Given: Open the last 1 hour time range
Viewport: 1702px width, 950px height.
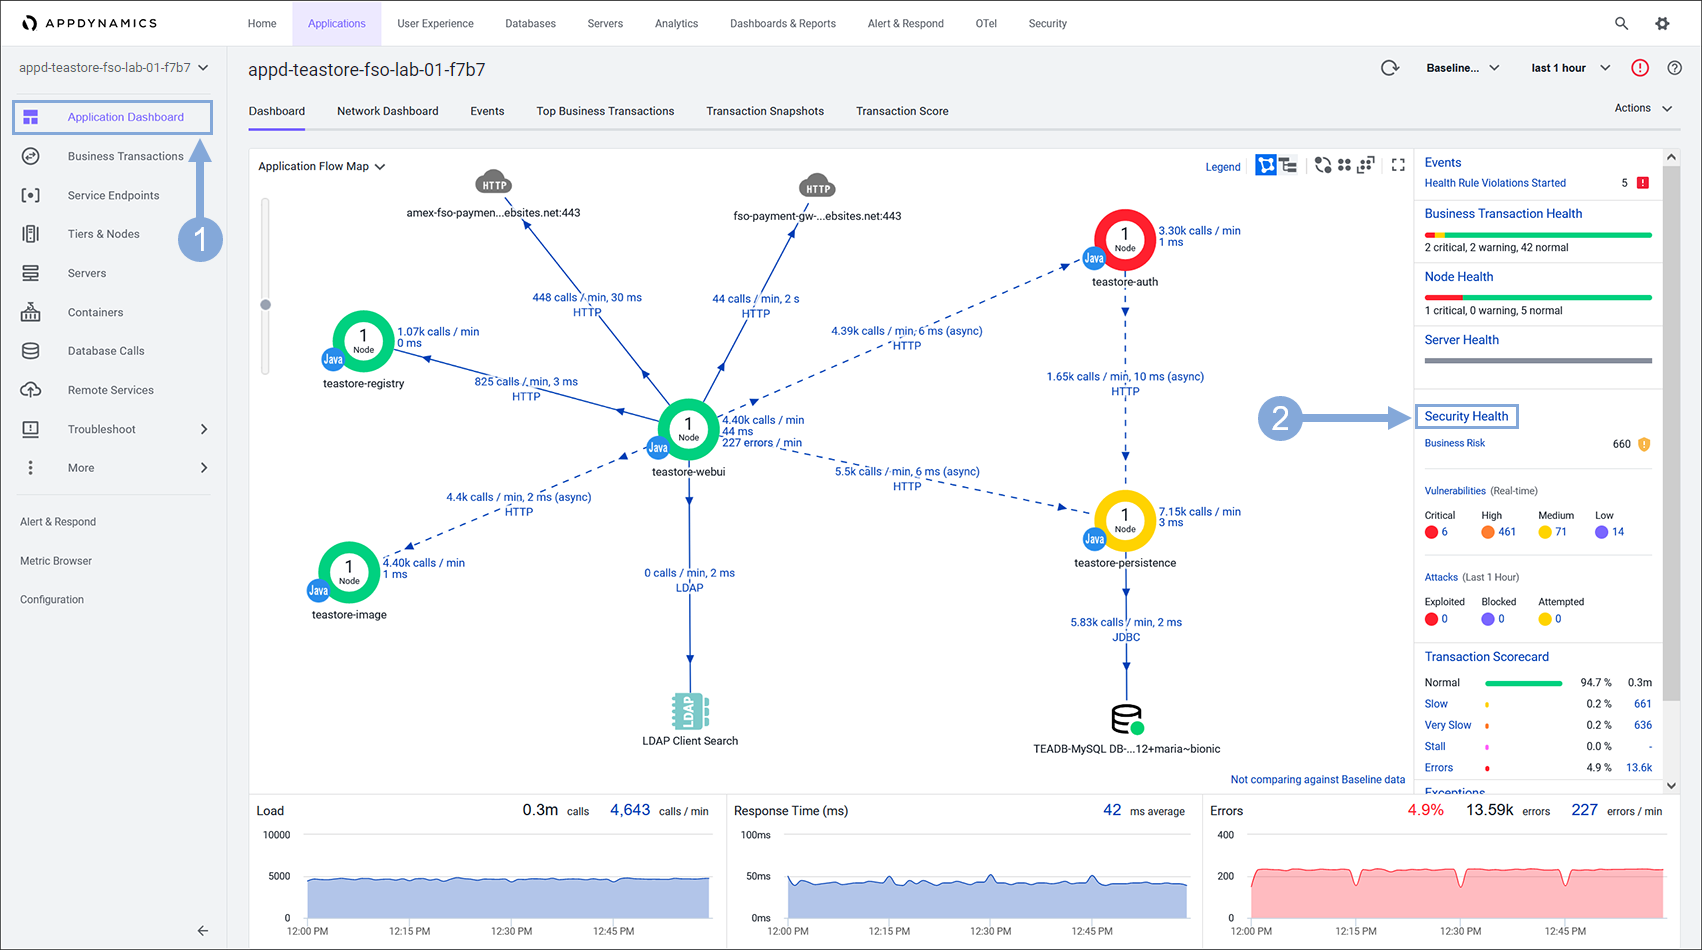Looking at the screenshot, I should click(1570, 68).
